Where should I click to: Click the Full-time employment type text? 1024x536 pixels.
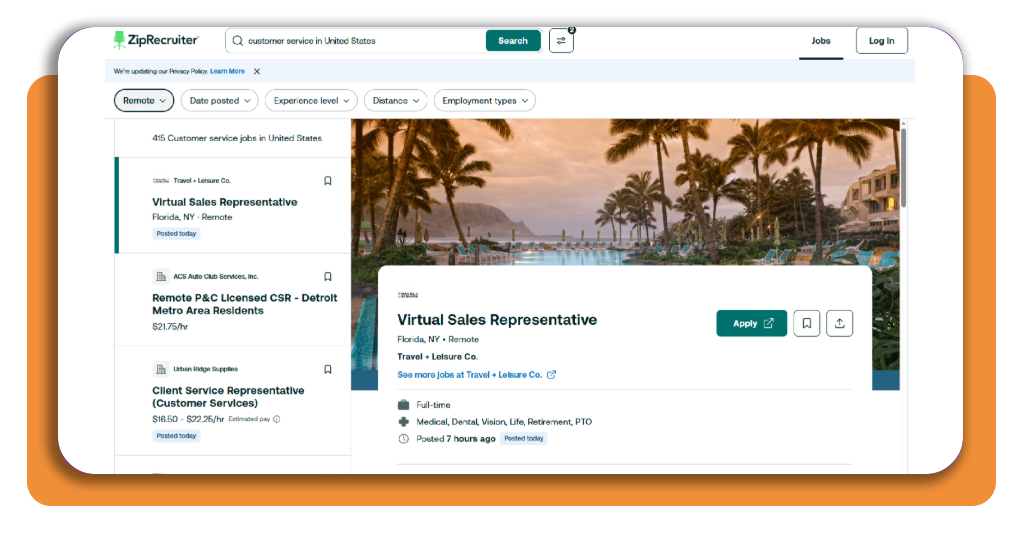[433, 405]
